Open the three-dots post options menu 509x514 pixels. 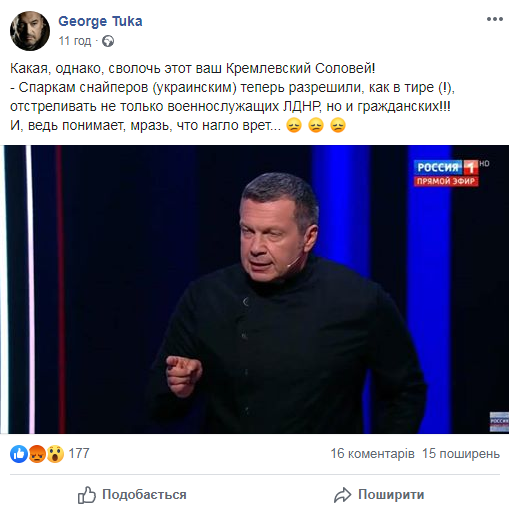click(495, 19)
